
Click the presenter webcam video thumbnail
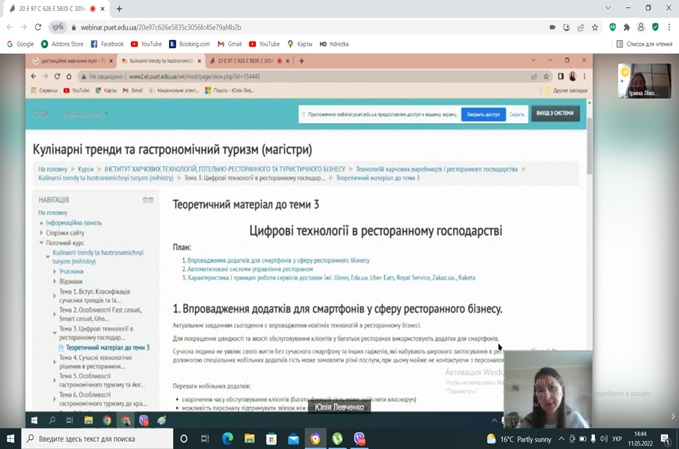(x=548, y=389)
